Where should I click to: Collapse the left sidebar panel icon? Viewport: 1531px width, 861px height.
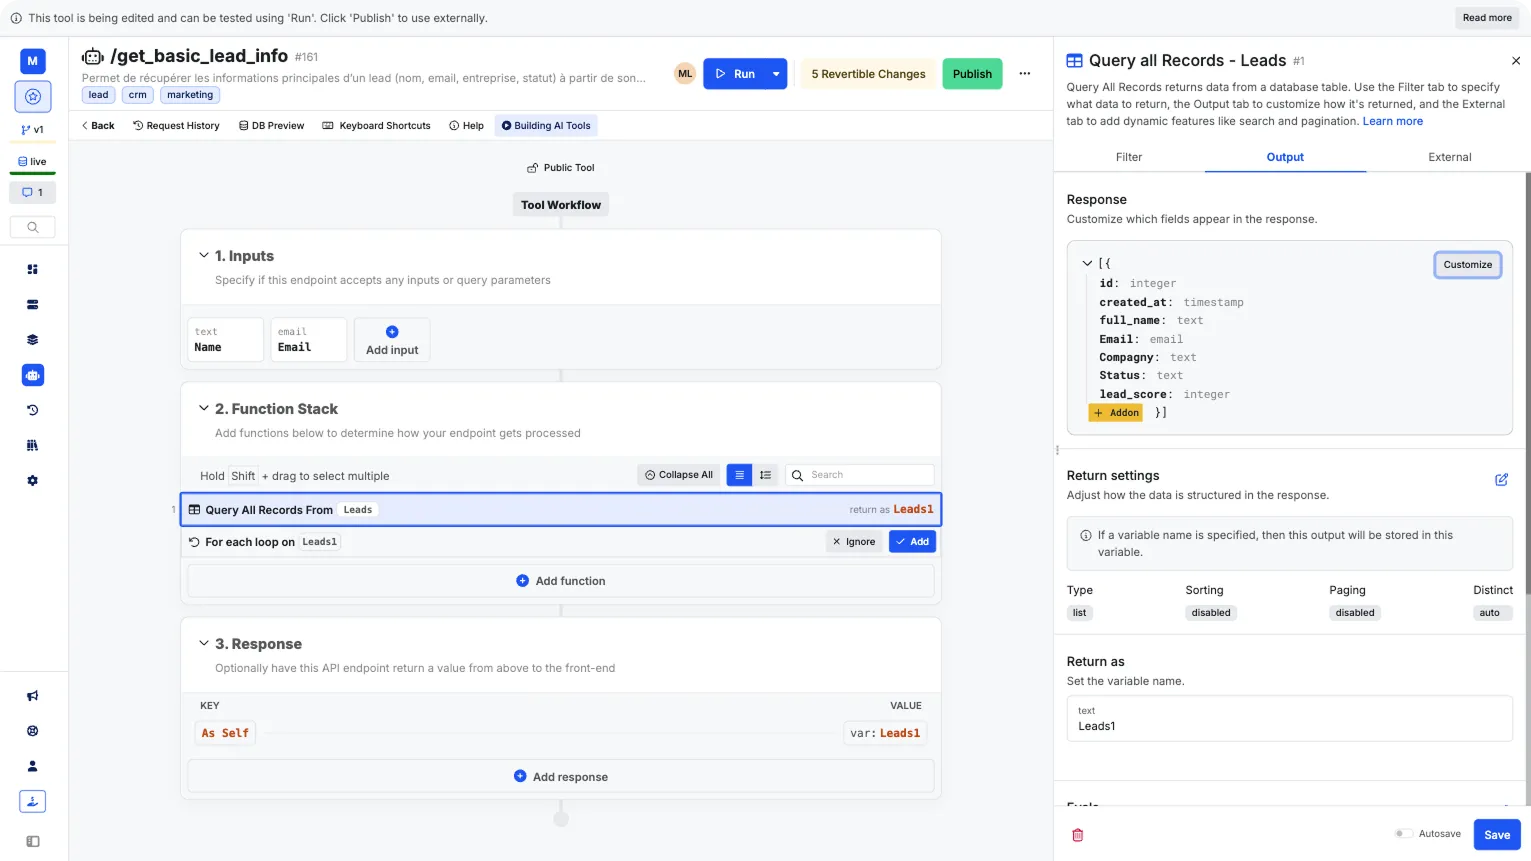click(x=33, y=841)
